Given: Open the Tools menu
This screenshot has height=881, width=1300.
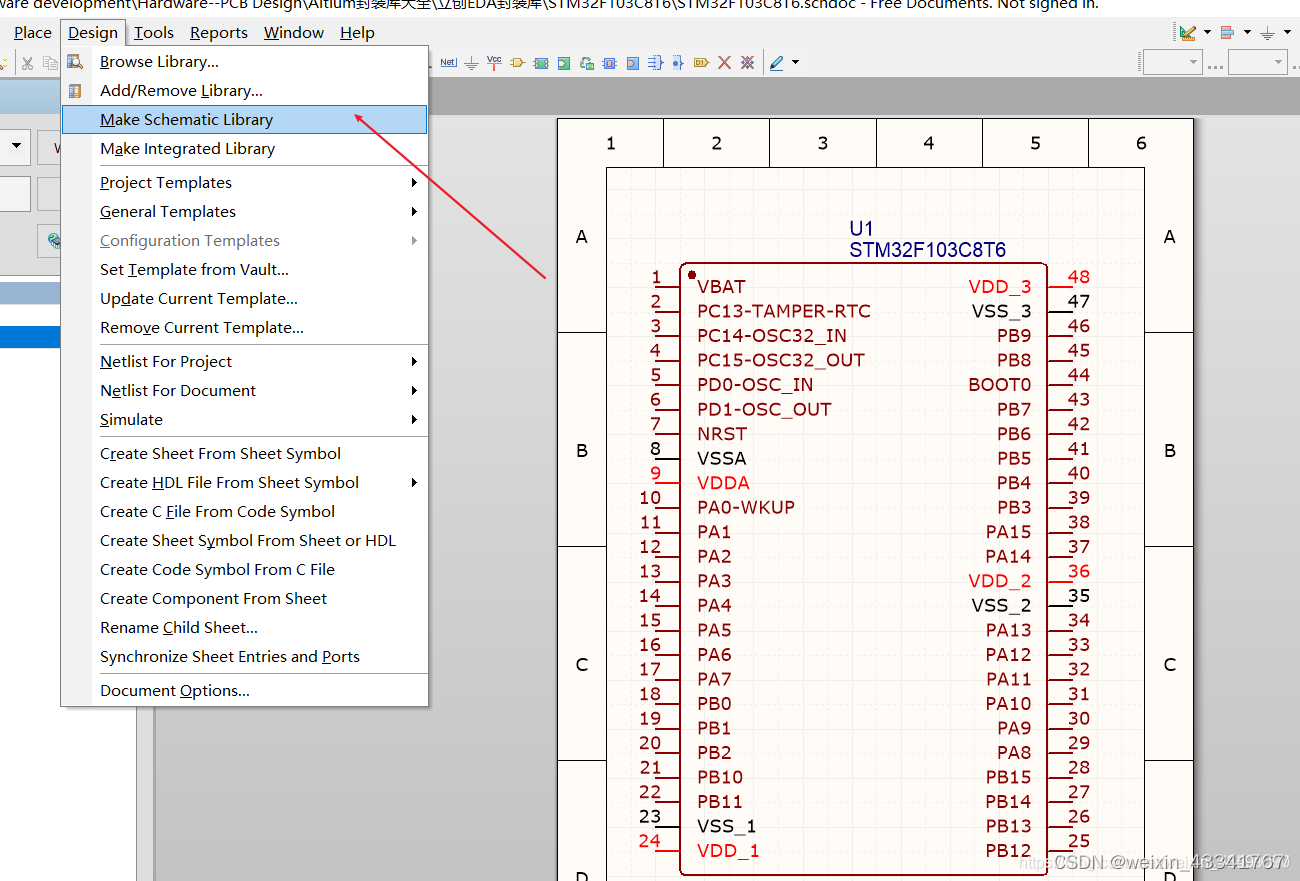Looking at the screenshot, I should [154, 33].
